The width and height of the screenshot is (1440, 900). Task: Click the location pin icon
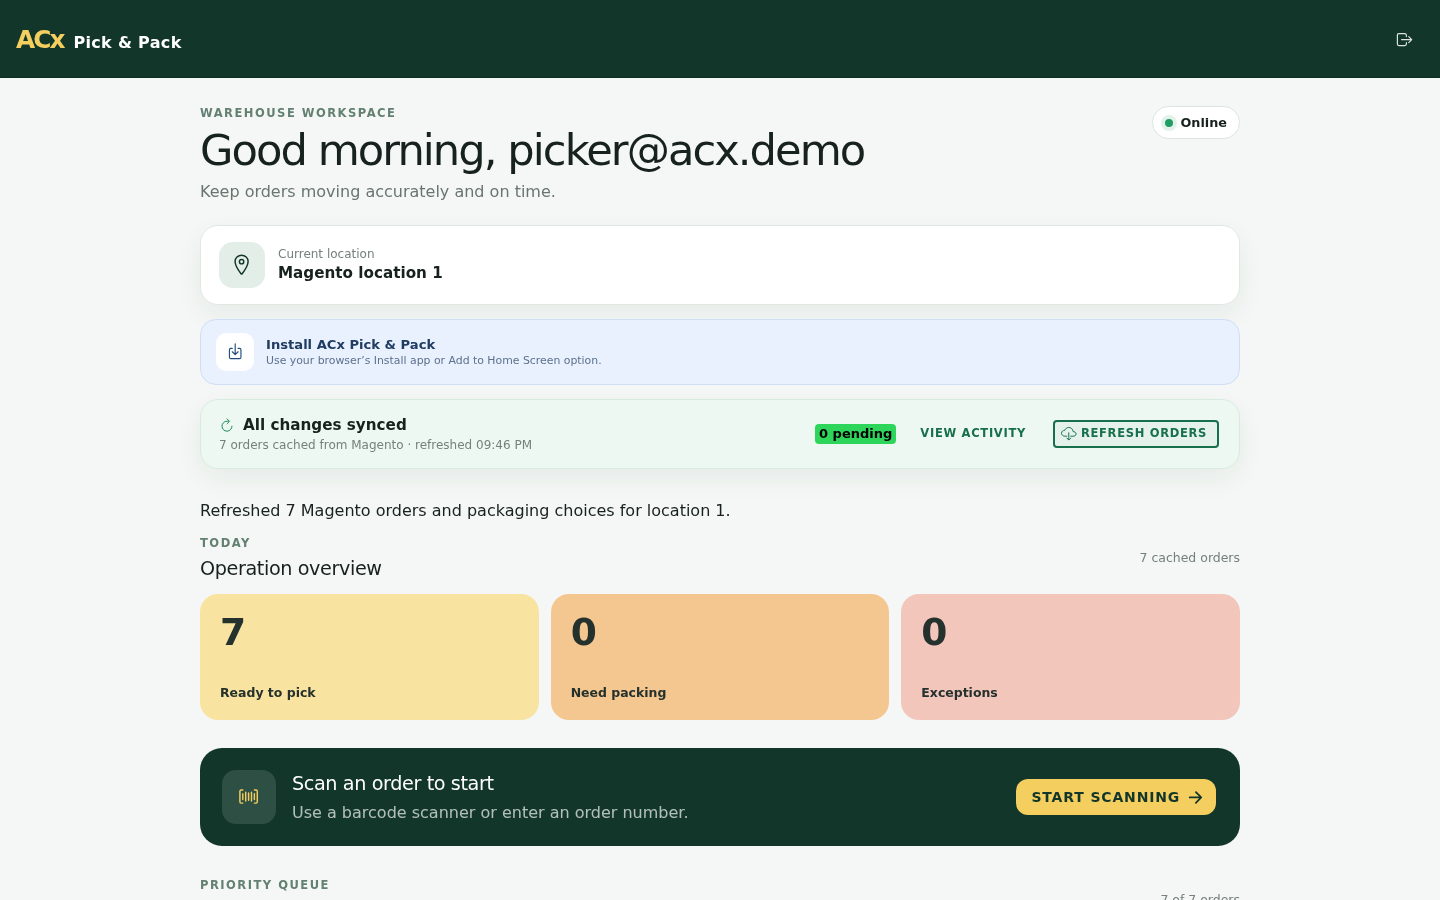[242, 265]
